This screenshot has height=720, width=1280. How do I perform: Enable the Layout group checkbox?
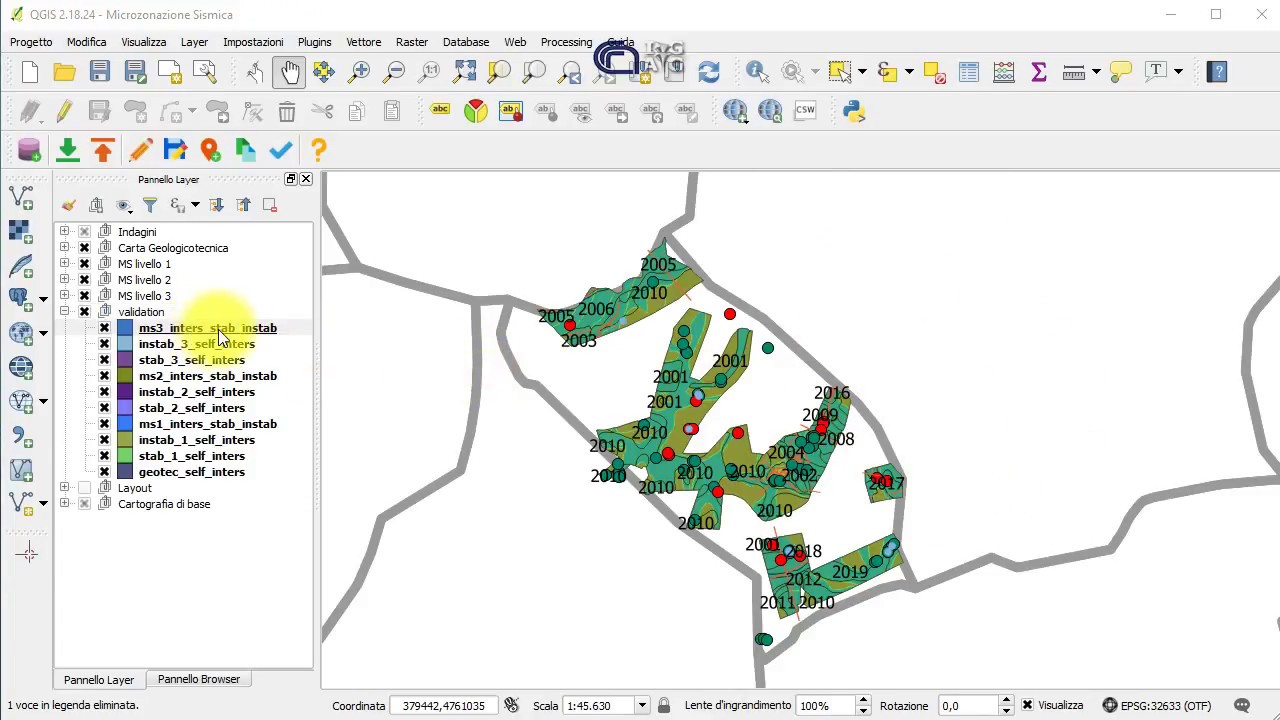[x=84, y=488]
